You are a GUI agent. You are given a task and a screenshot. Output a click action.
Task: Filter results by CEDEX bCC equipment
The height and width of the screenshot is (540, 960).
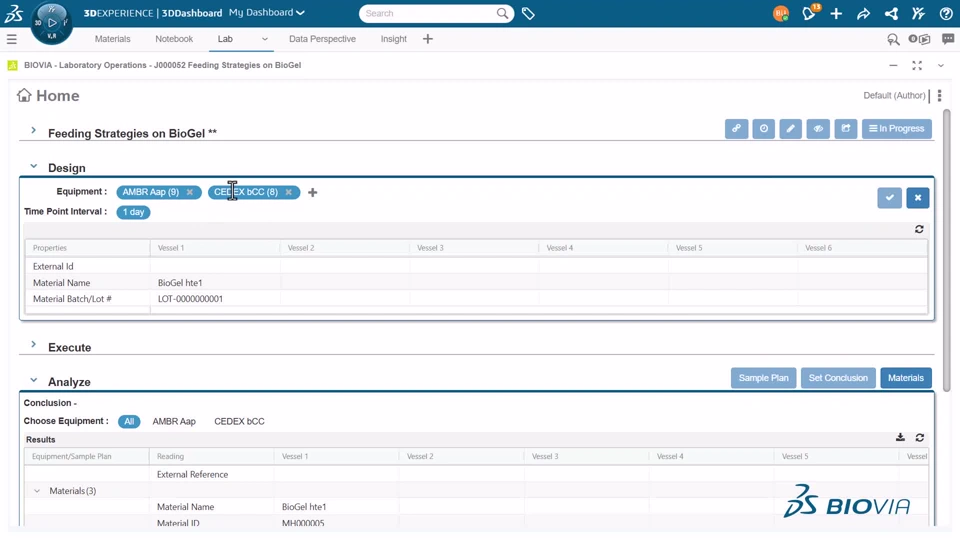pyautogui.click(x=239, y=421)
